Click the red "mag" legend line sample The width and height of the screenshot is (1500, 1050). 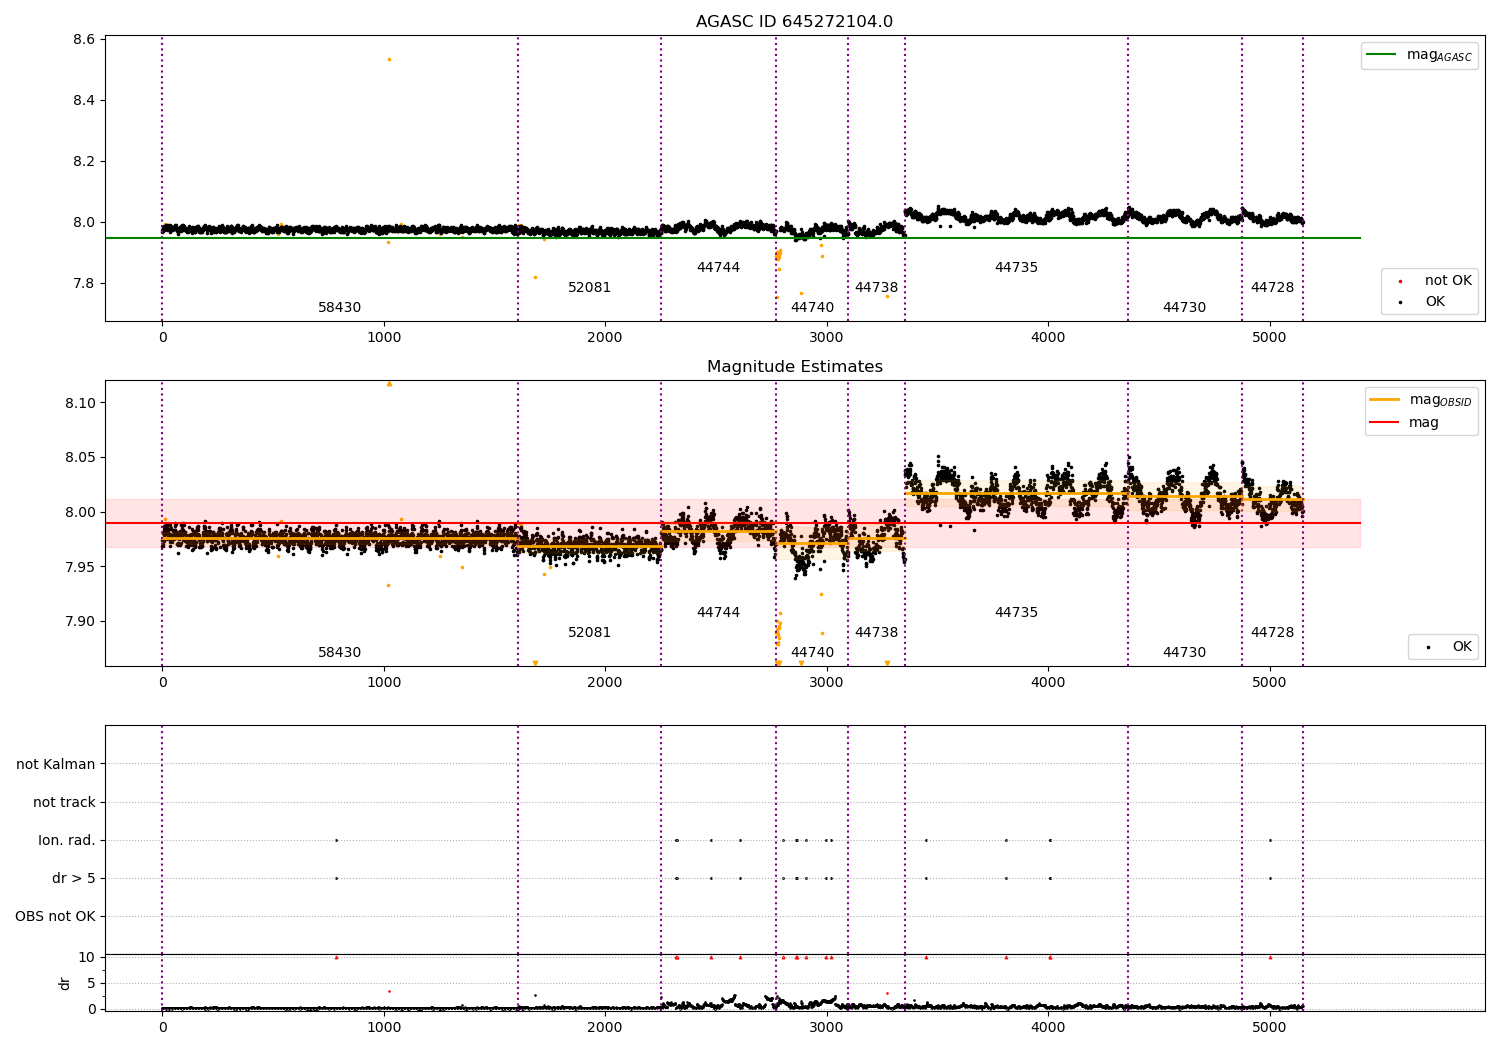[x=1385, y=423]
